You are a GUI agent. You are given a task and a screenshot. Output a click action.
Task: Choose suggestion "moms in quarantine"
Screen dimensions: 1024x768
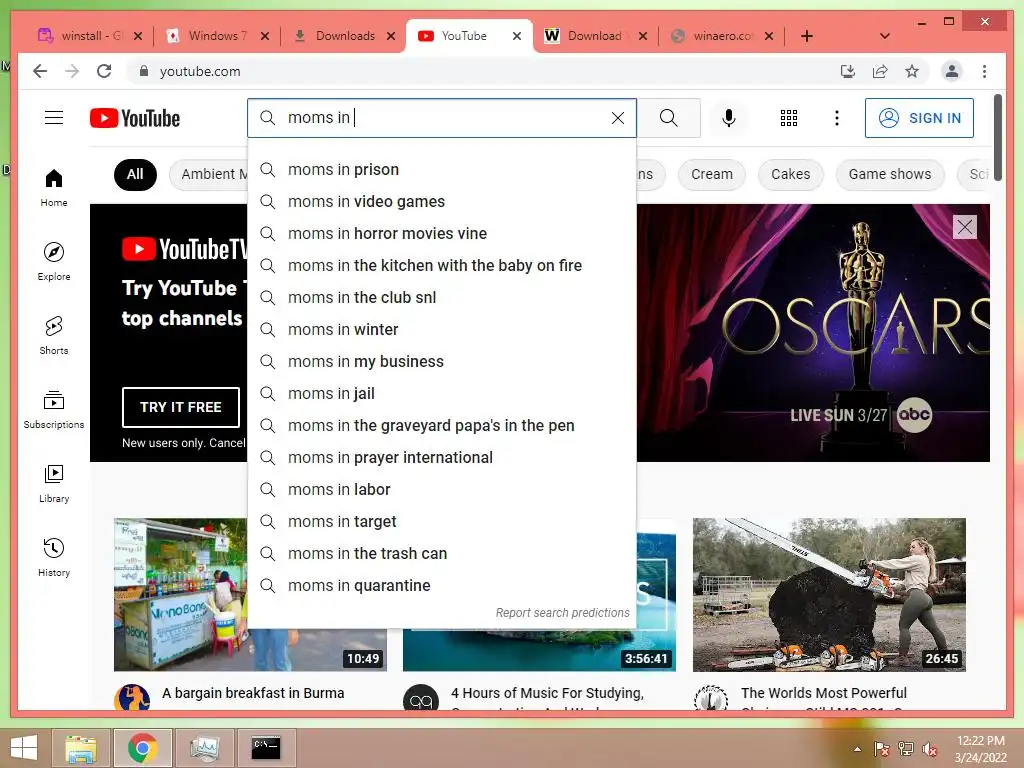click(x=441, y=586)
